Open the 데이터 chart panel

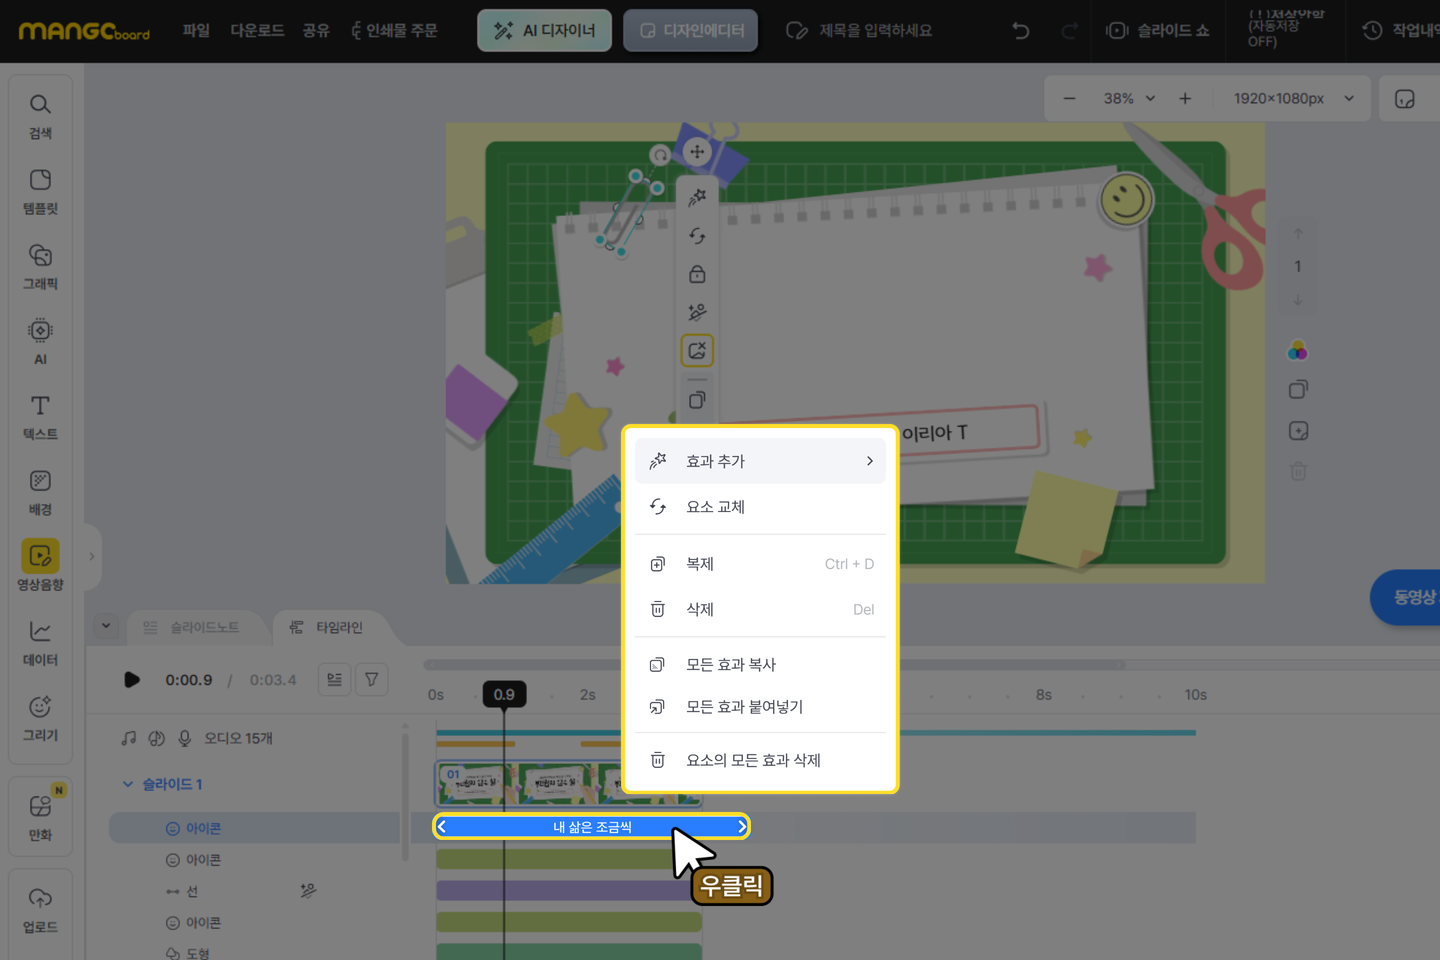tap(40, 642)
